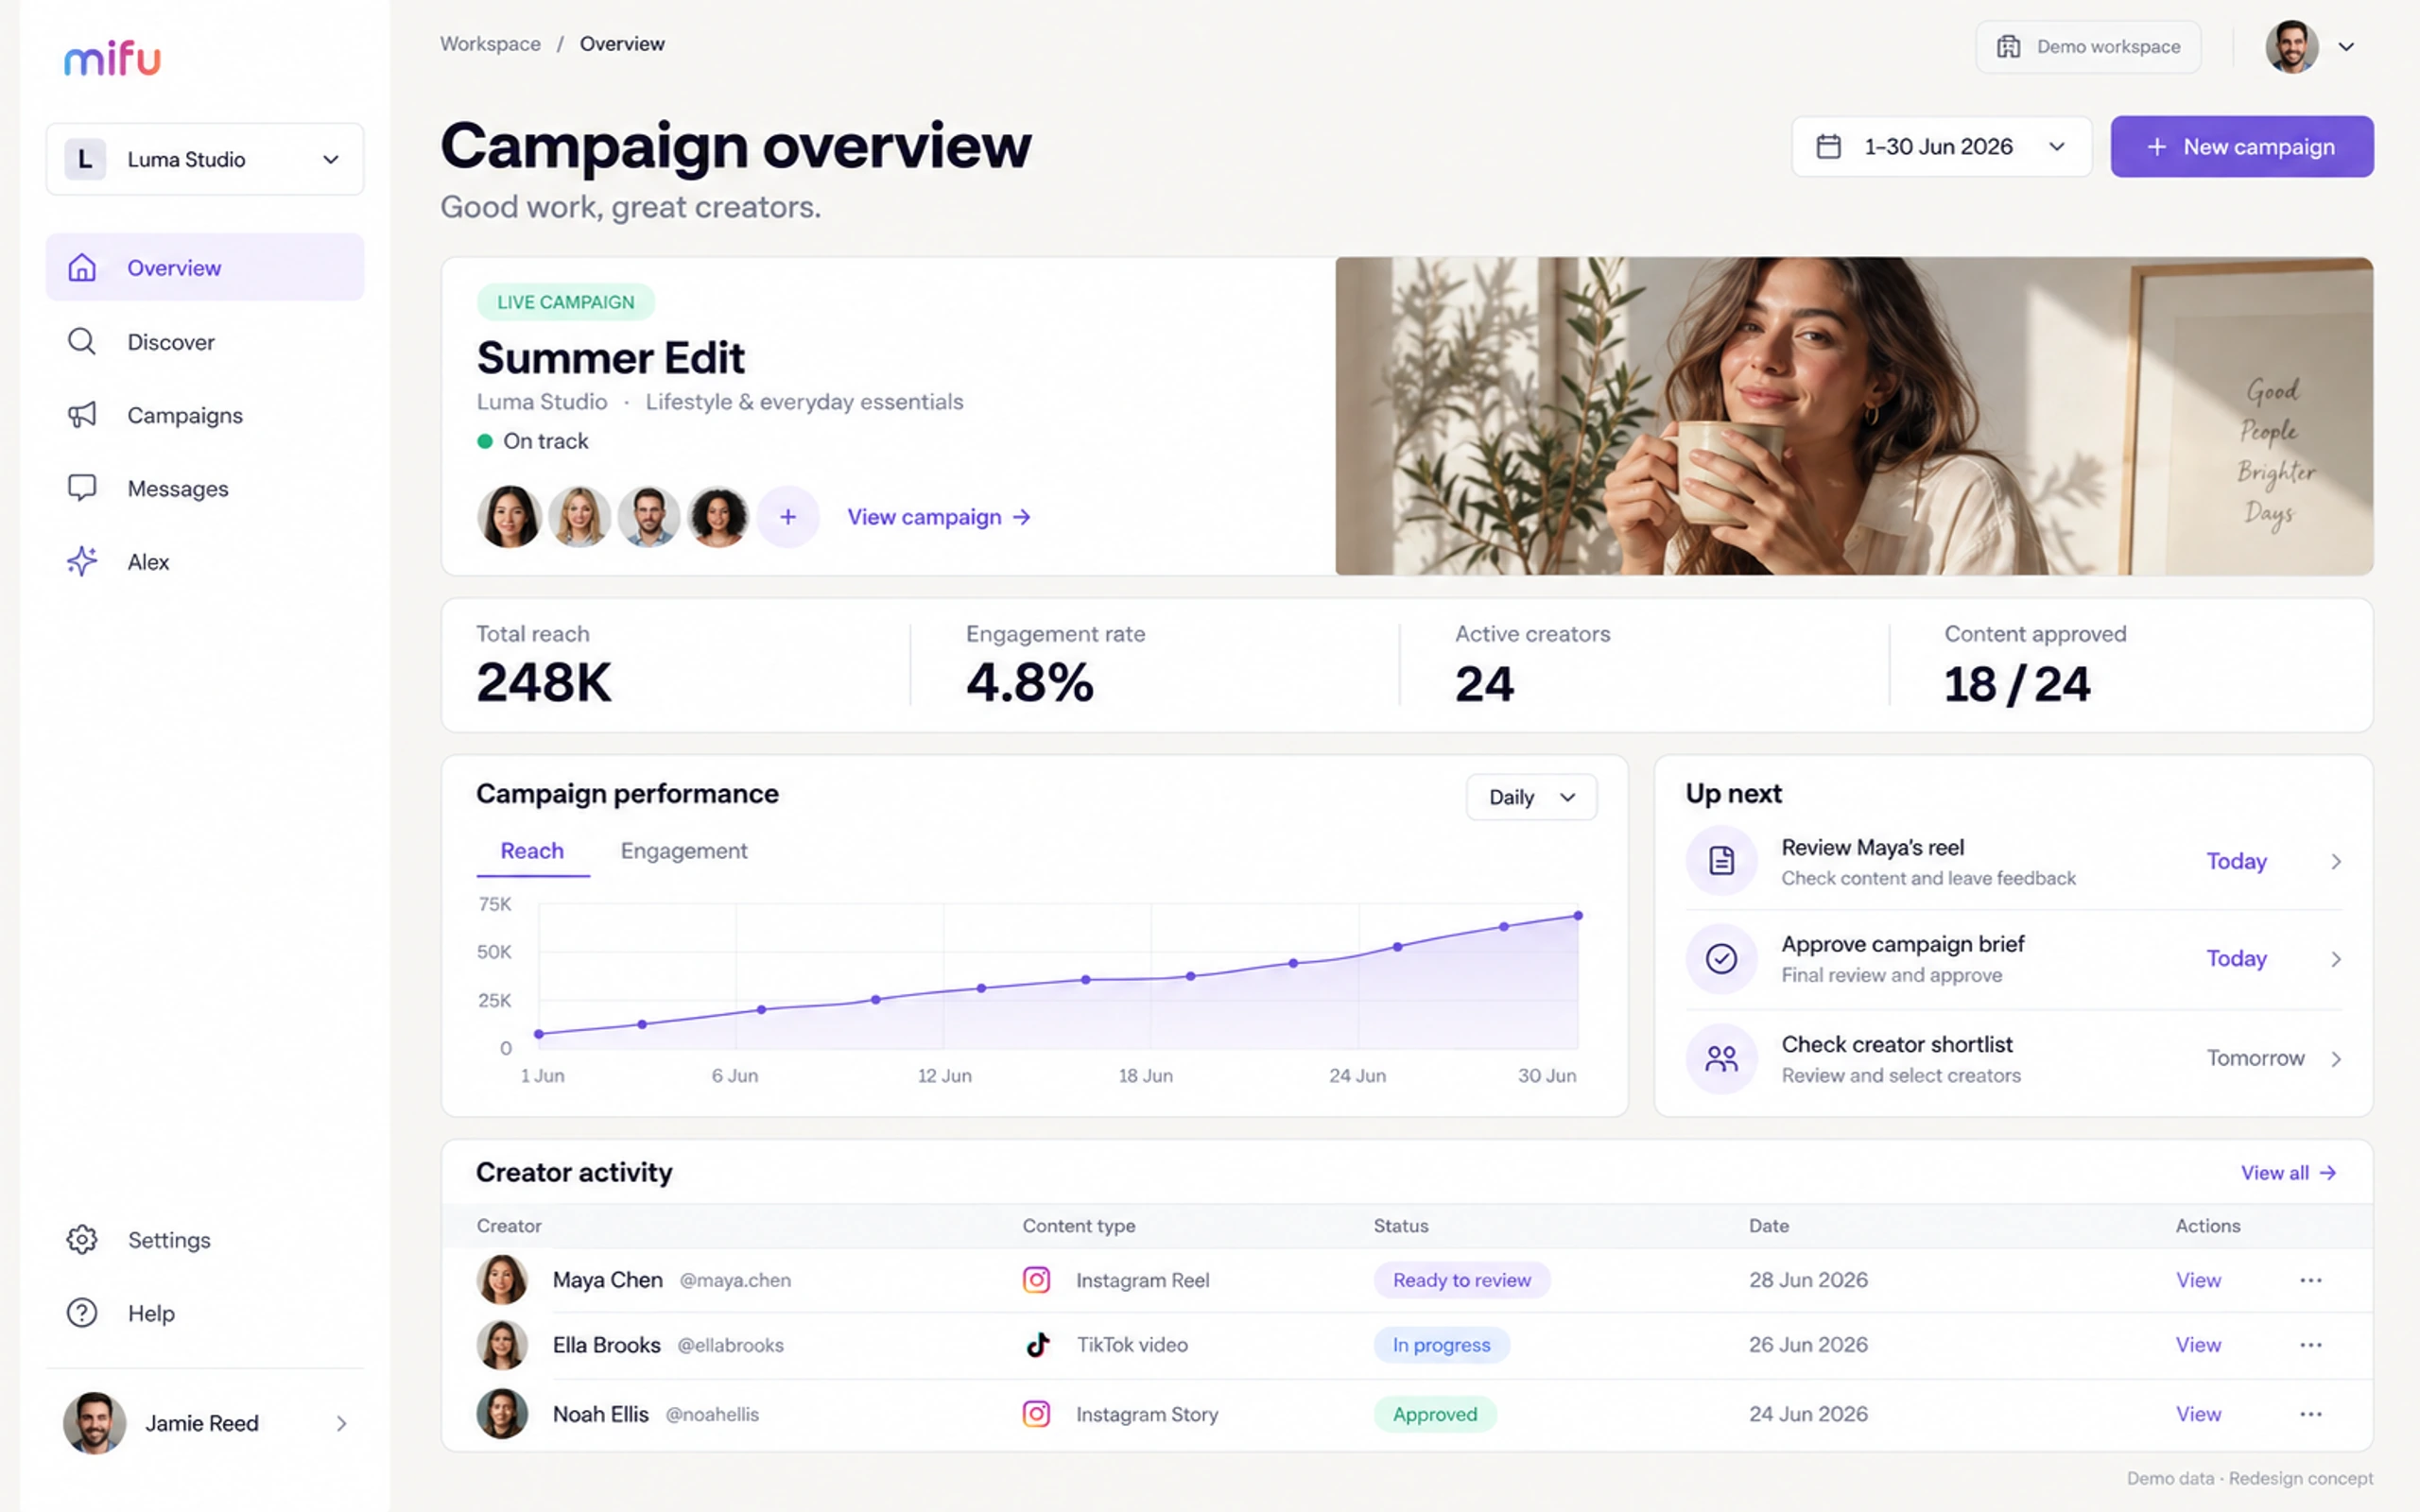Open Review Maya's reel chevron
Screen dimensions: 2420x1512
coord(2336,861)
